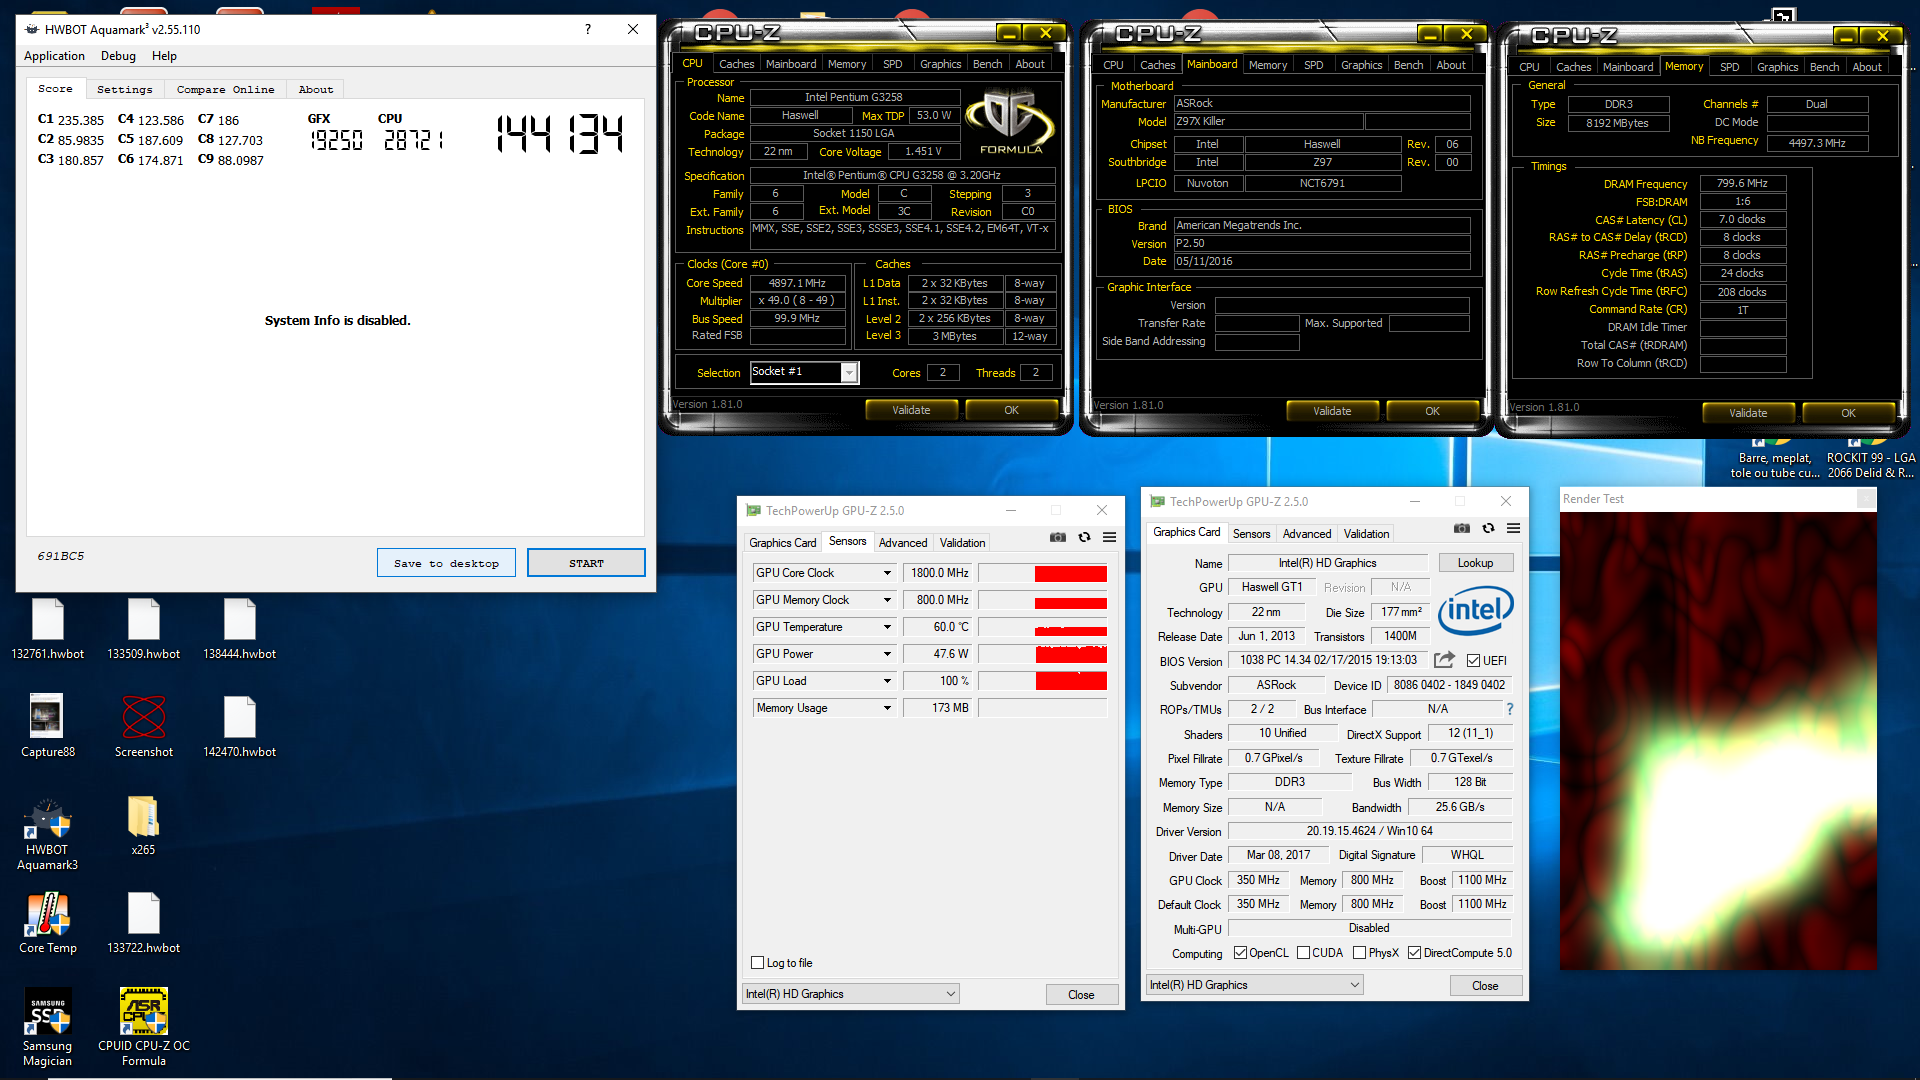Click refresh icon in GPU-Z Sensors window

[1084, 538]
